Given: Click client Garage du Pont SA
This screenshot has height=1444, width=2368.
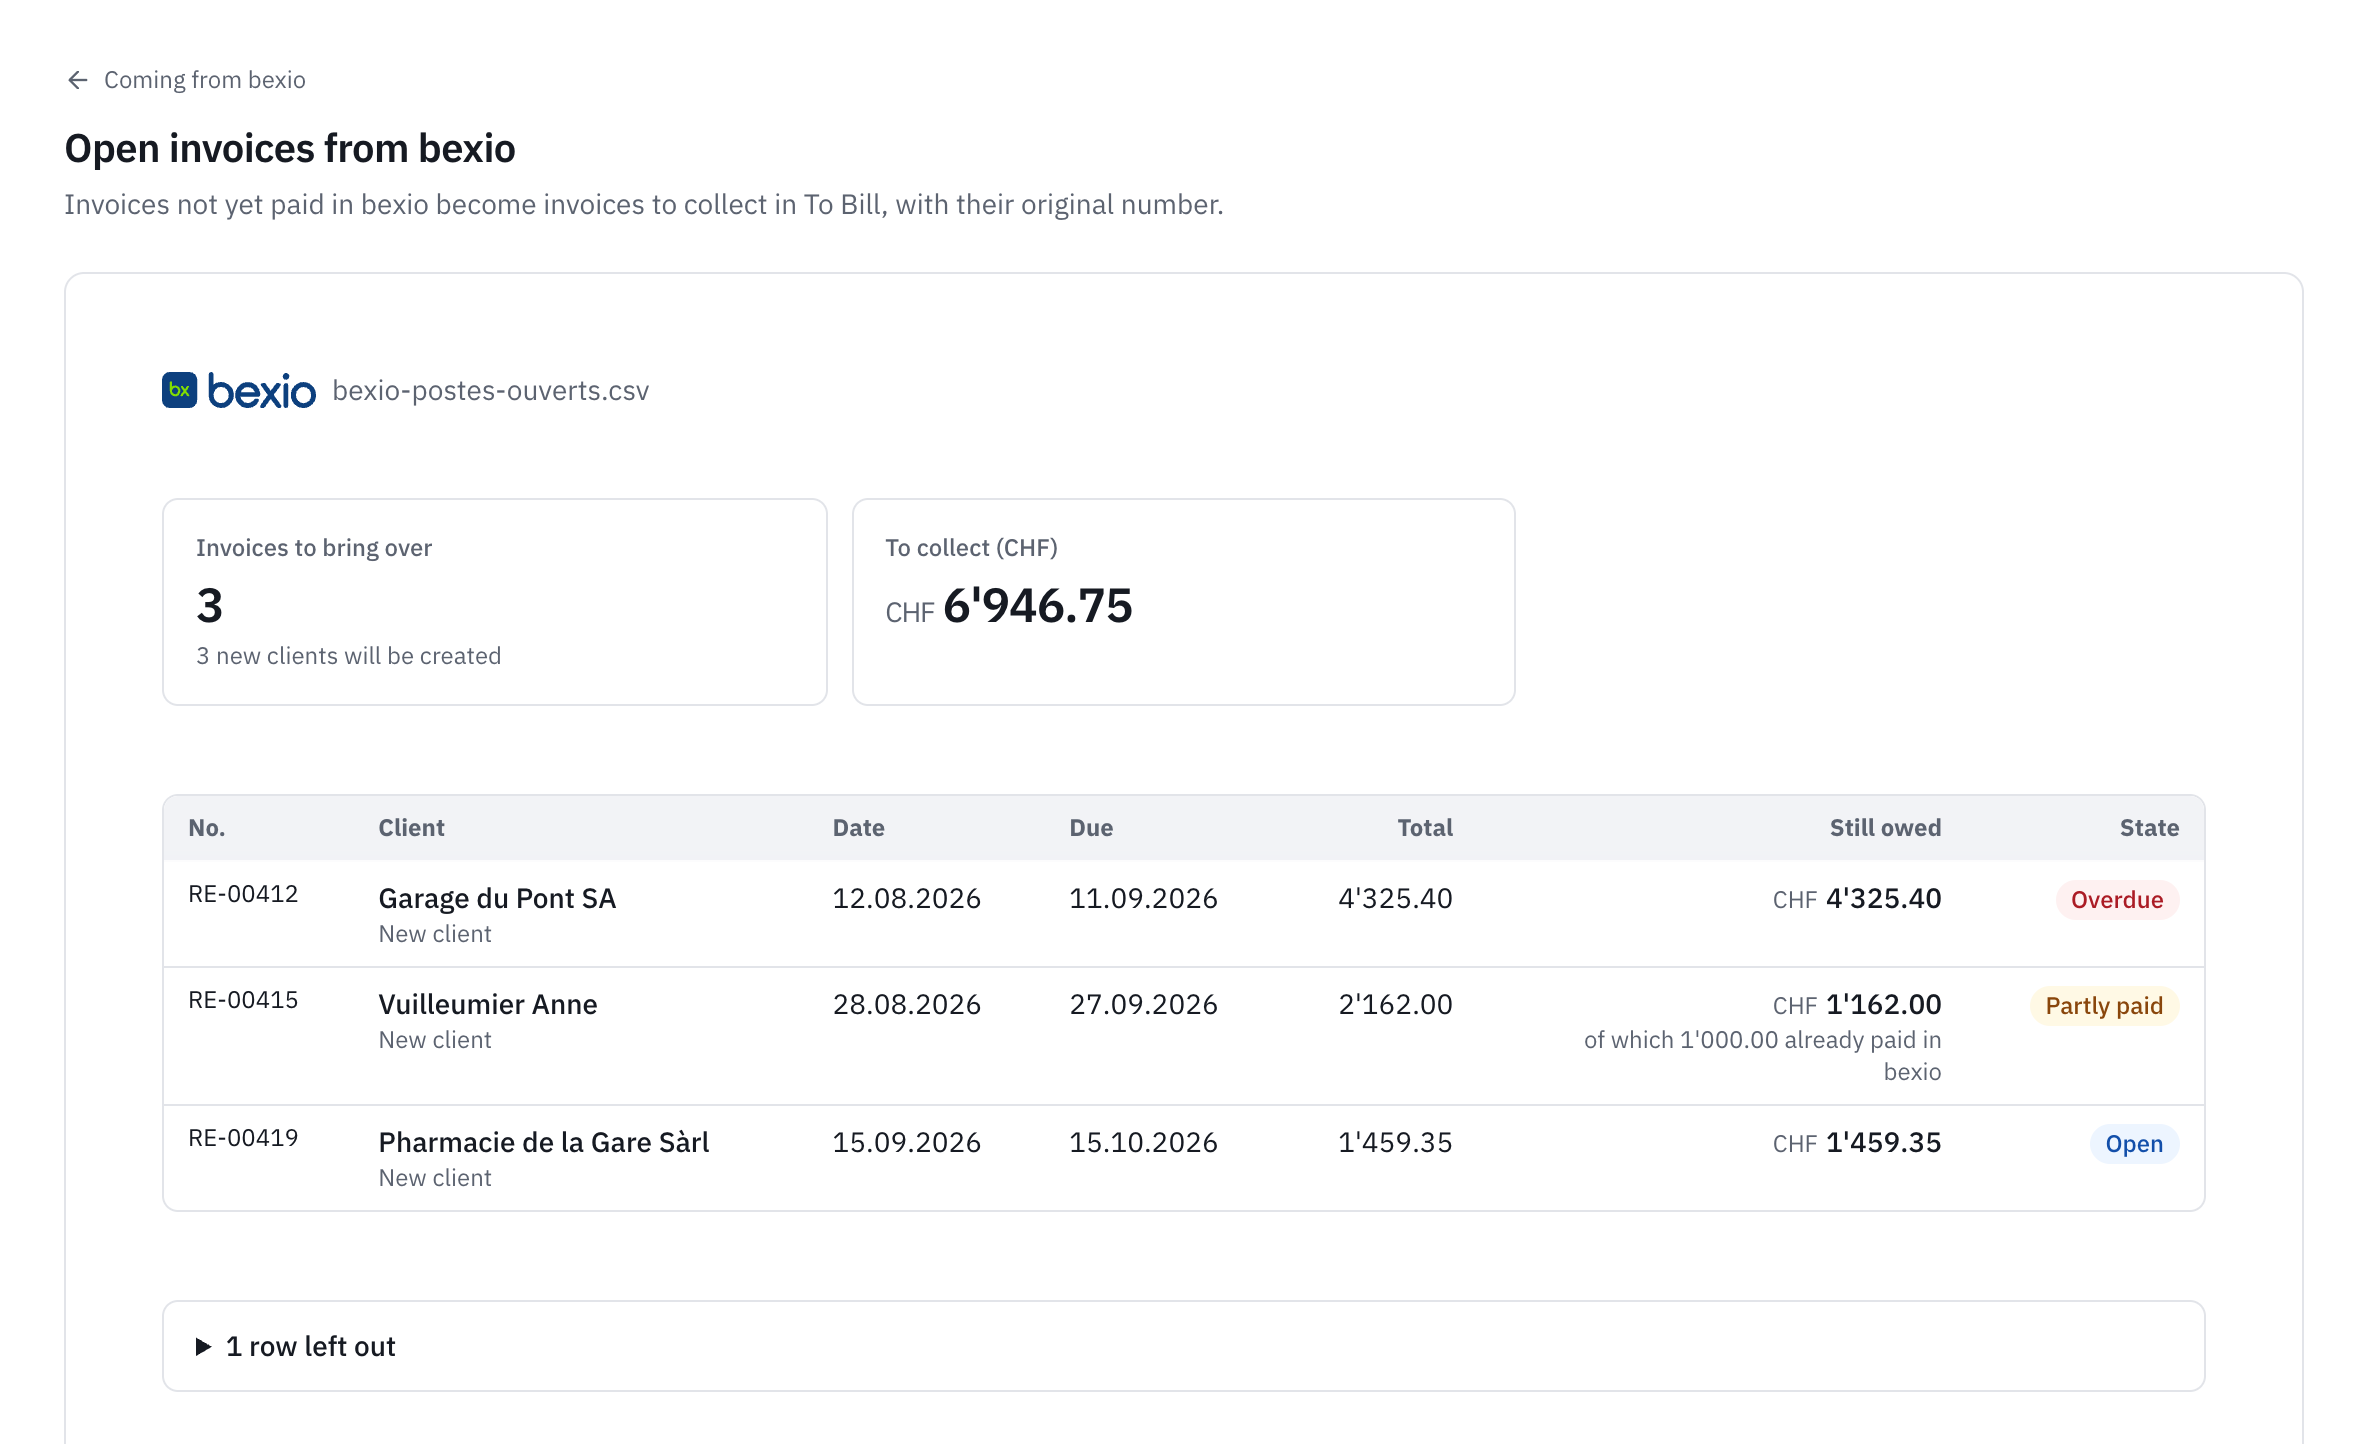Looking at the screenshot, I should click(497, 898).
